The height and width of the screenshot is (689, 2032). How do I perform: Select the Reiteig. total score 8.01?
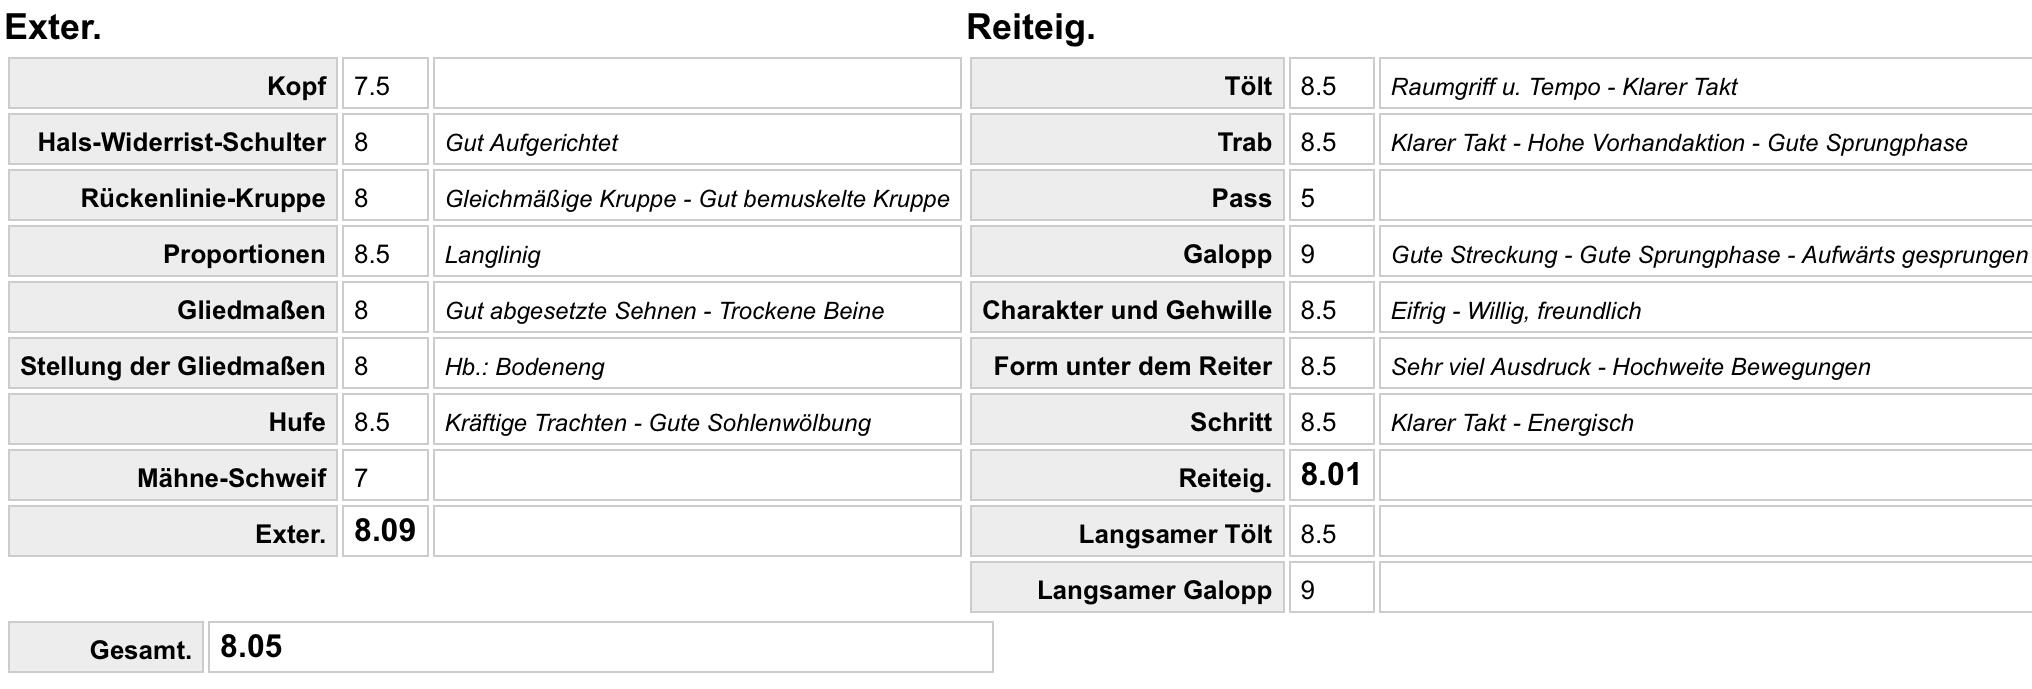[x=1331, y=476]
